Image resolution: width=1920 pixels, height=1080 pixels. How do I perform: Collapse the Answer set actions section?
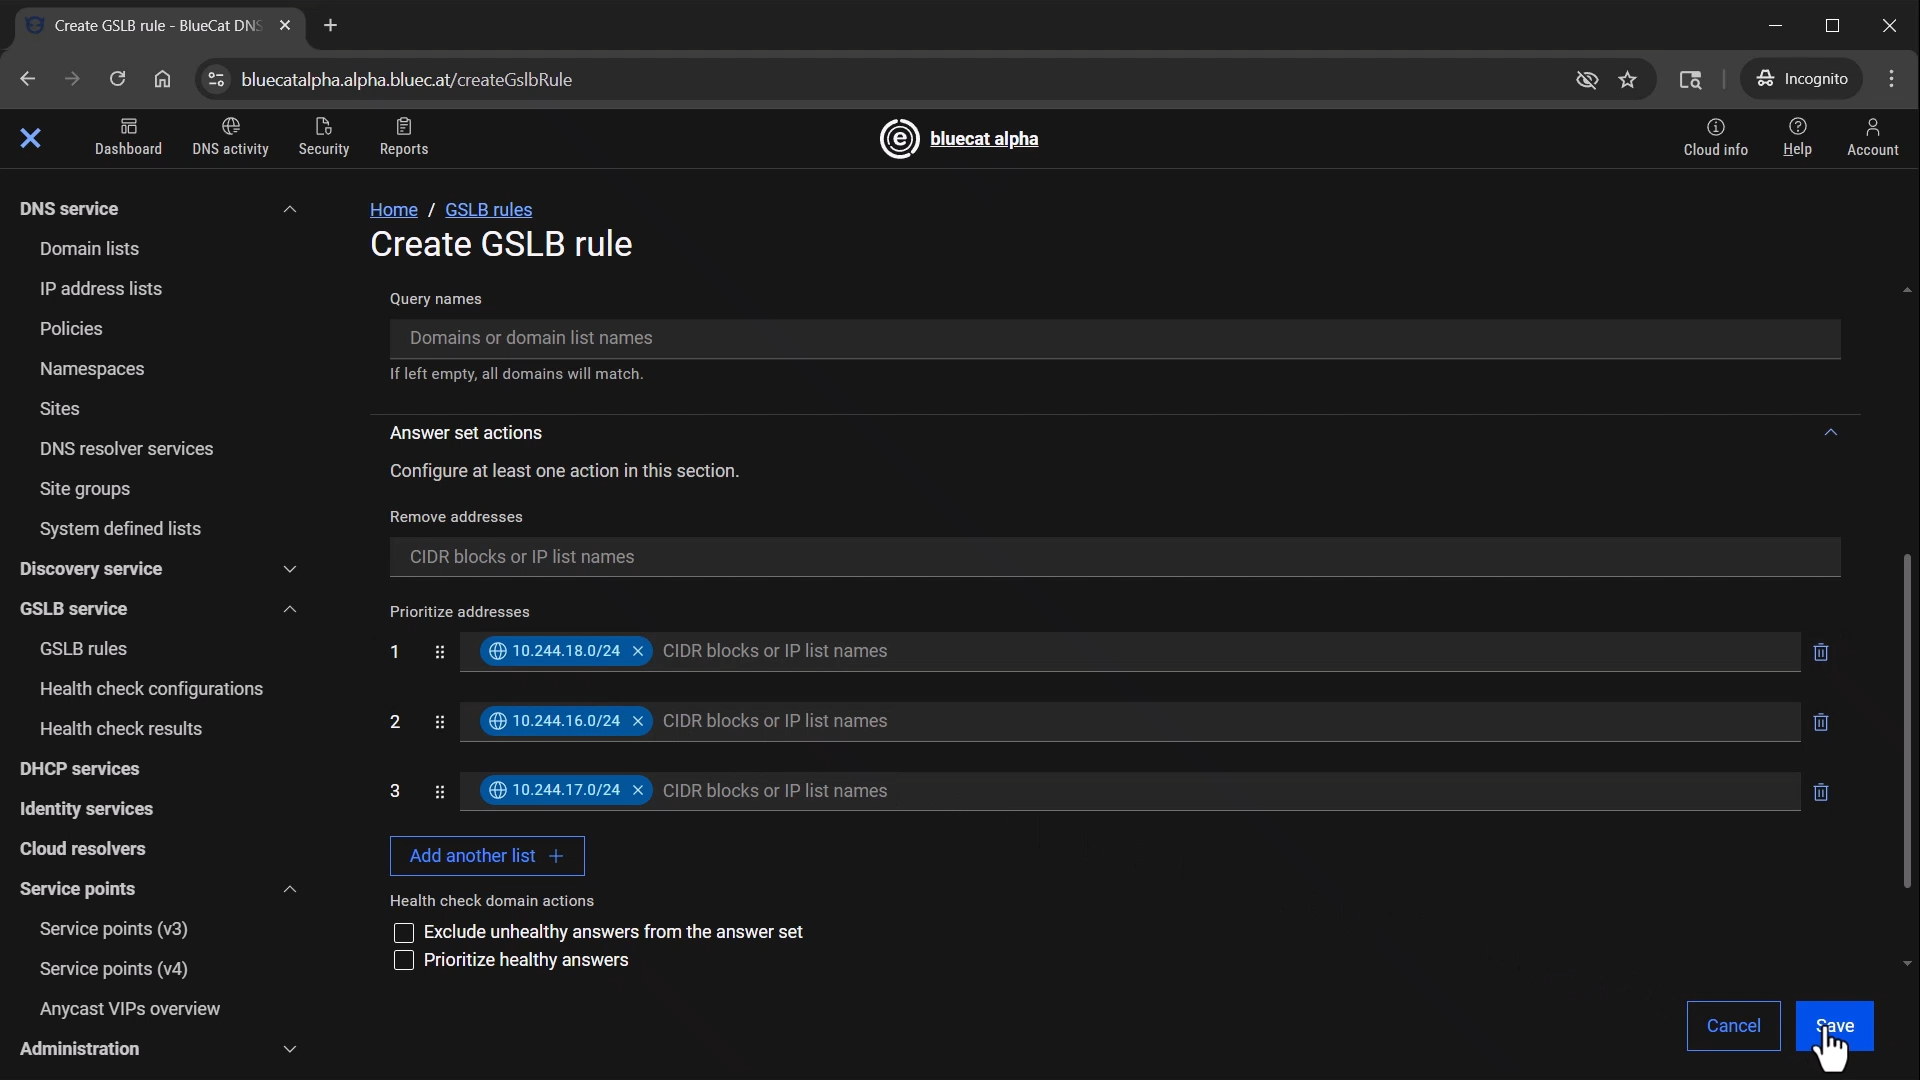pos(1830,432)
